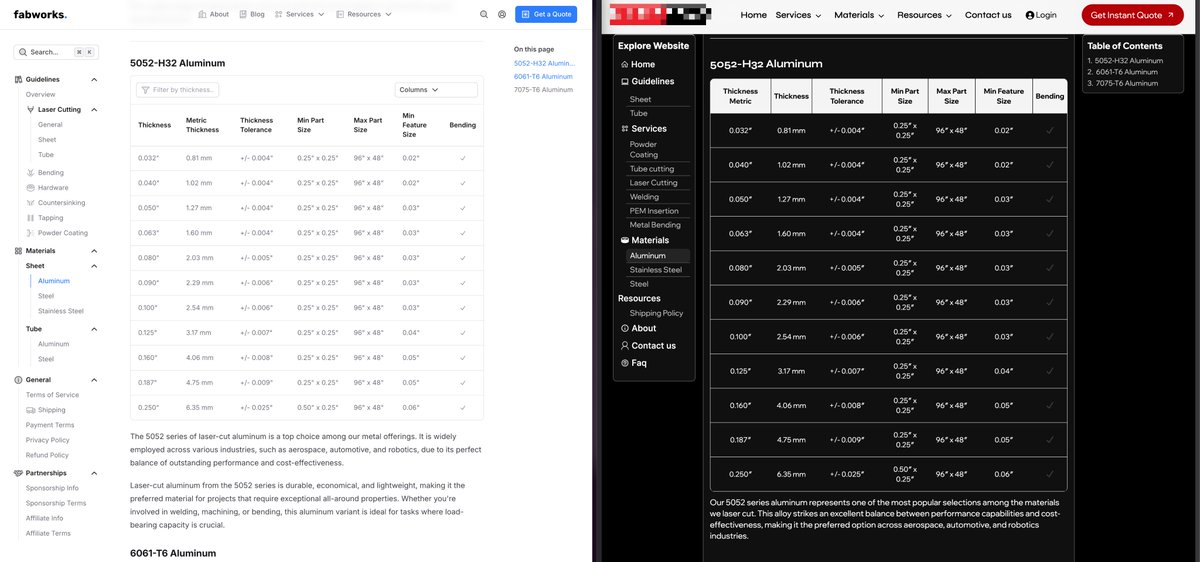Expand the Services menu in fabworks header
Screen dimensions: 1200x562
click(x=299, y=14)
